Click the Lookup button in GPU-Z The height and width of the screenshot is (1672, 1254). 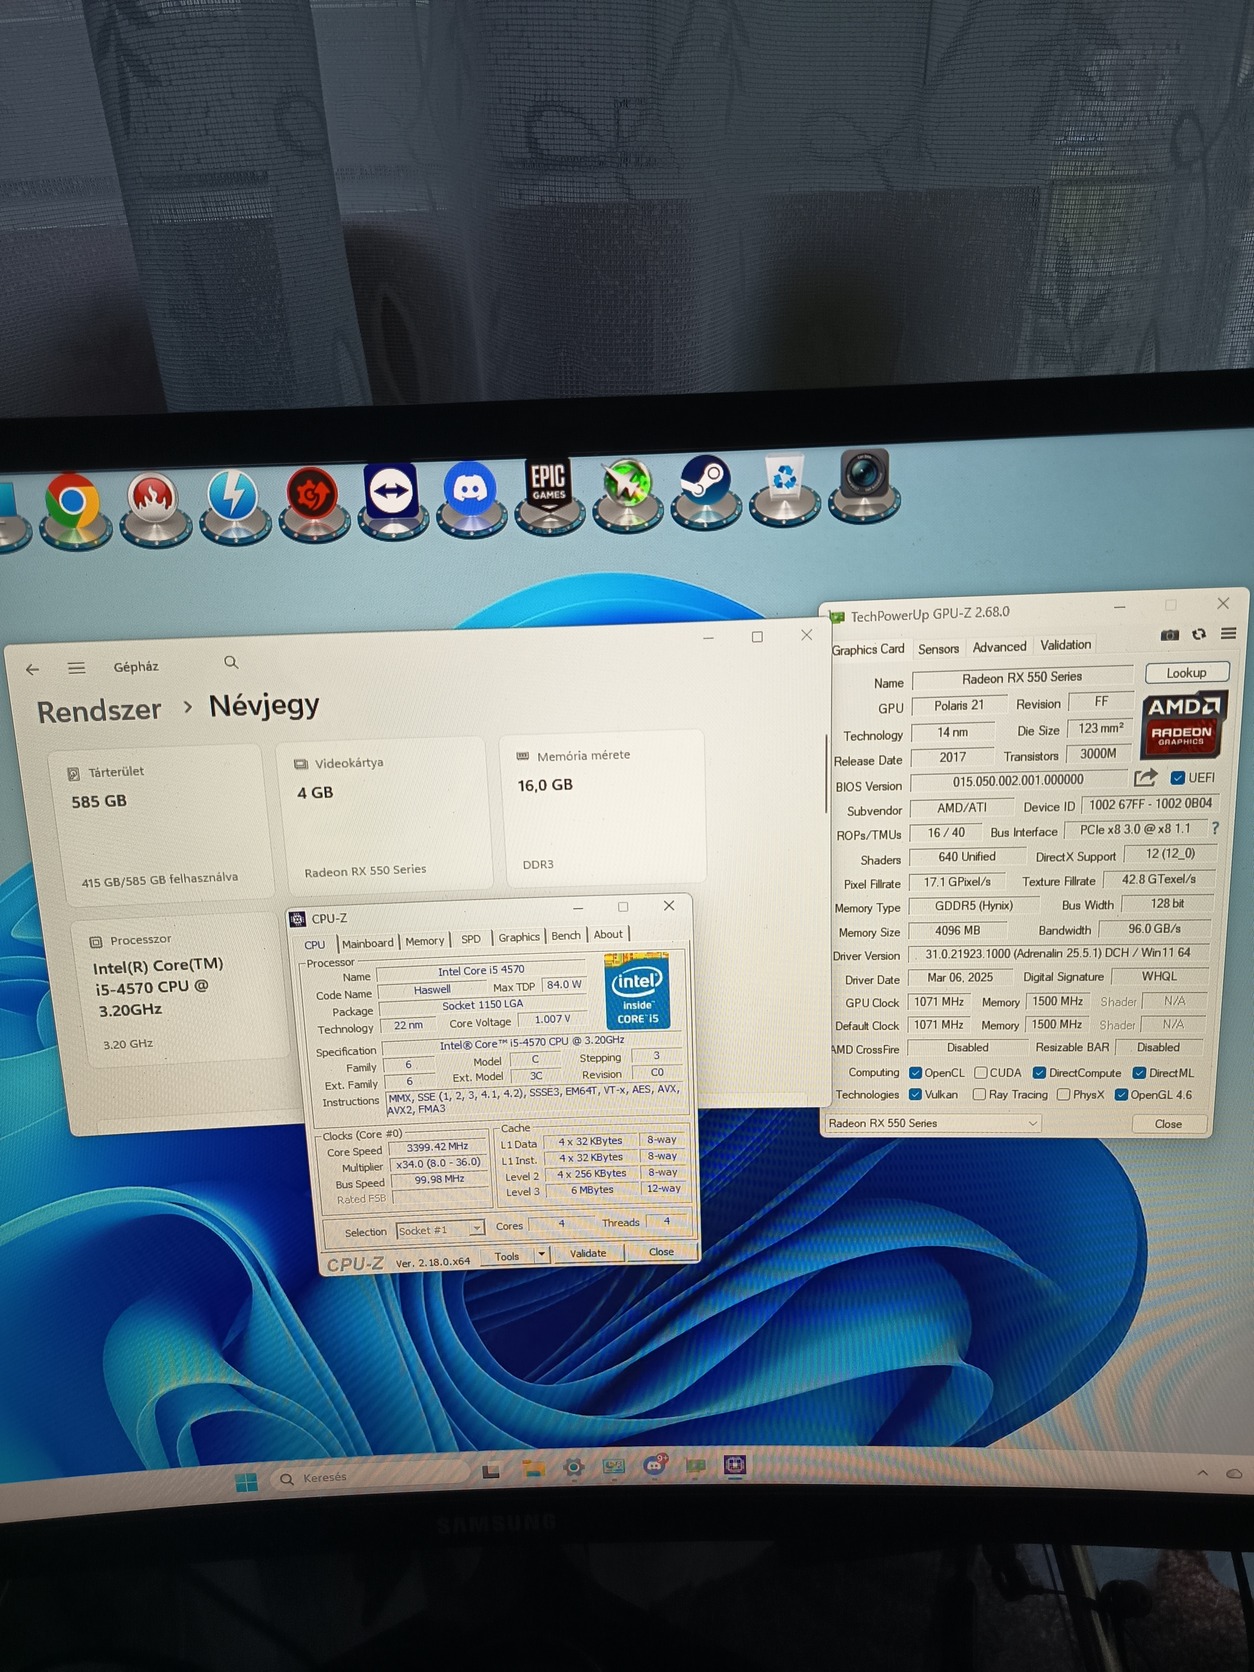(x=1186, y=673)
